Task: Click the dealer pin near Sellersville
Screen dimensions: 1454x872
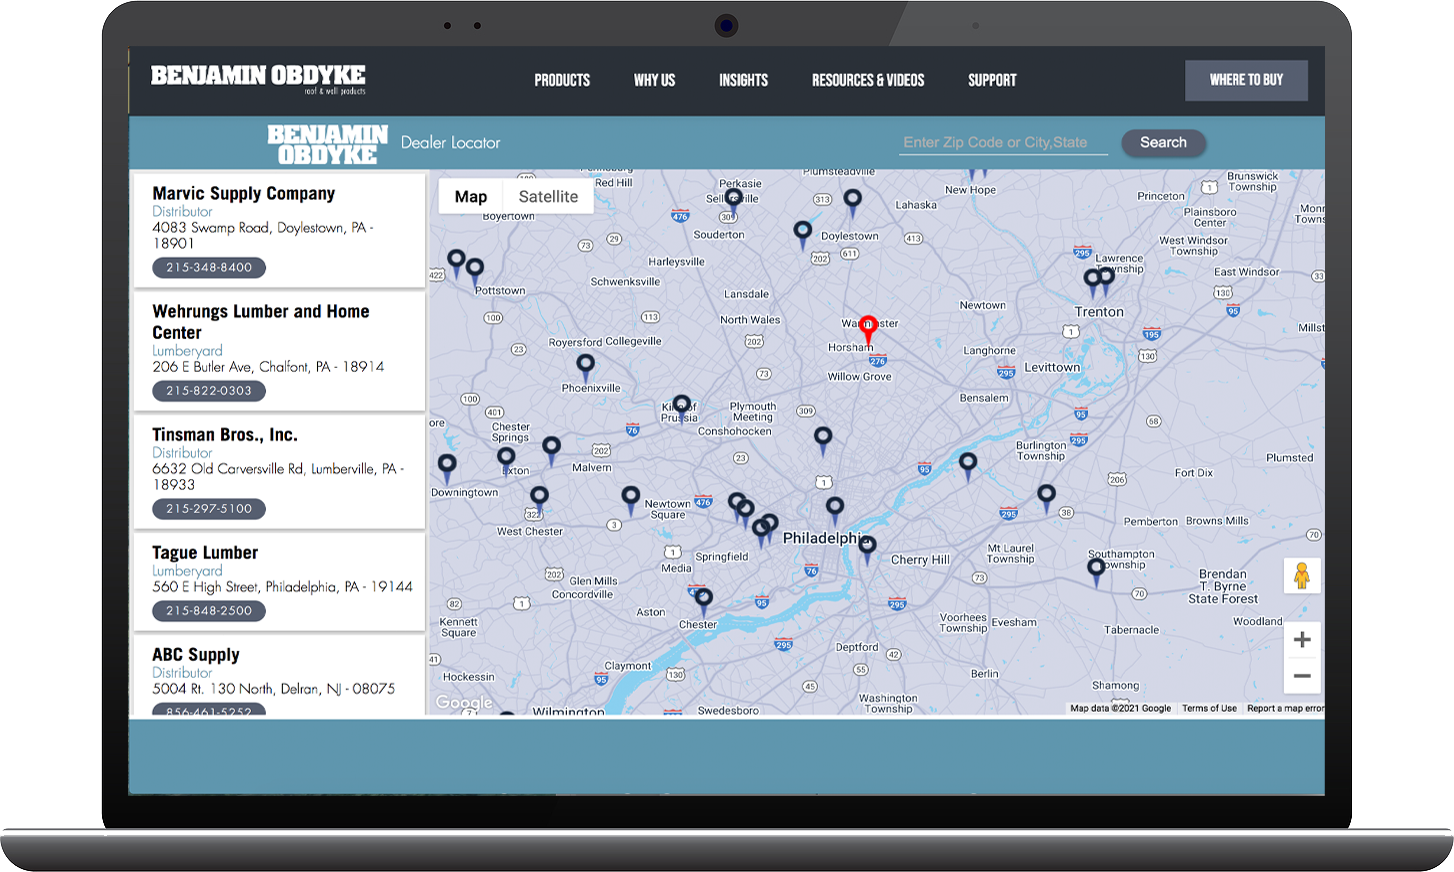Action: click(x=732, y=204)
